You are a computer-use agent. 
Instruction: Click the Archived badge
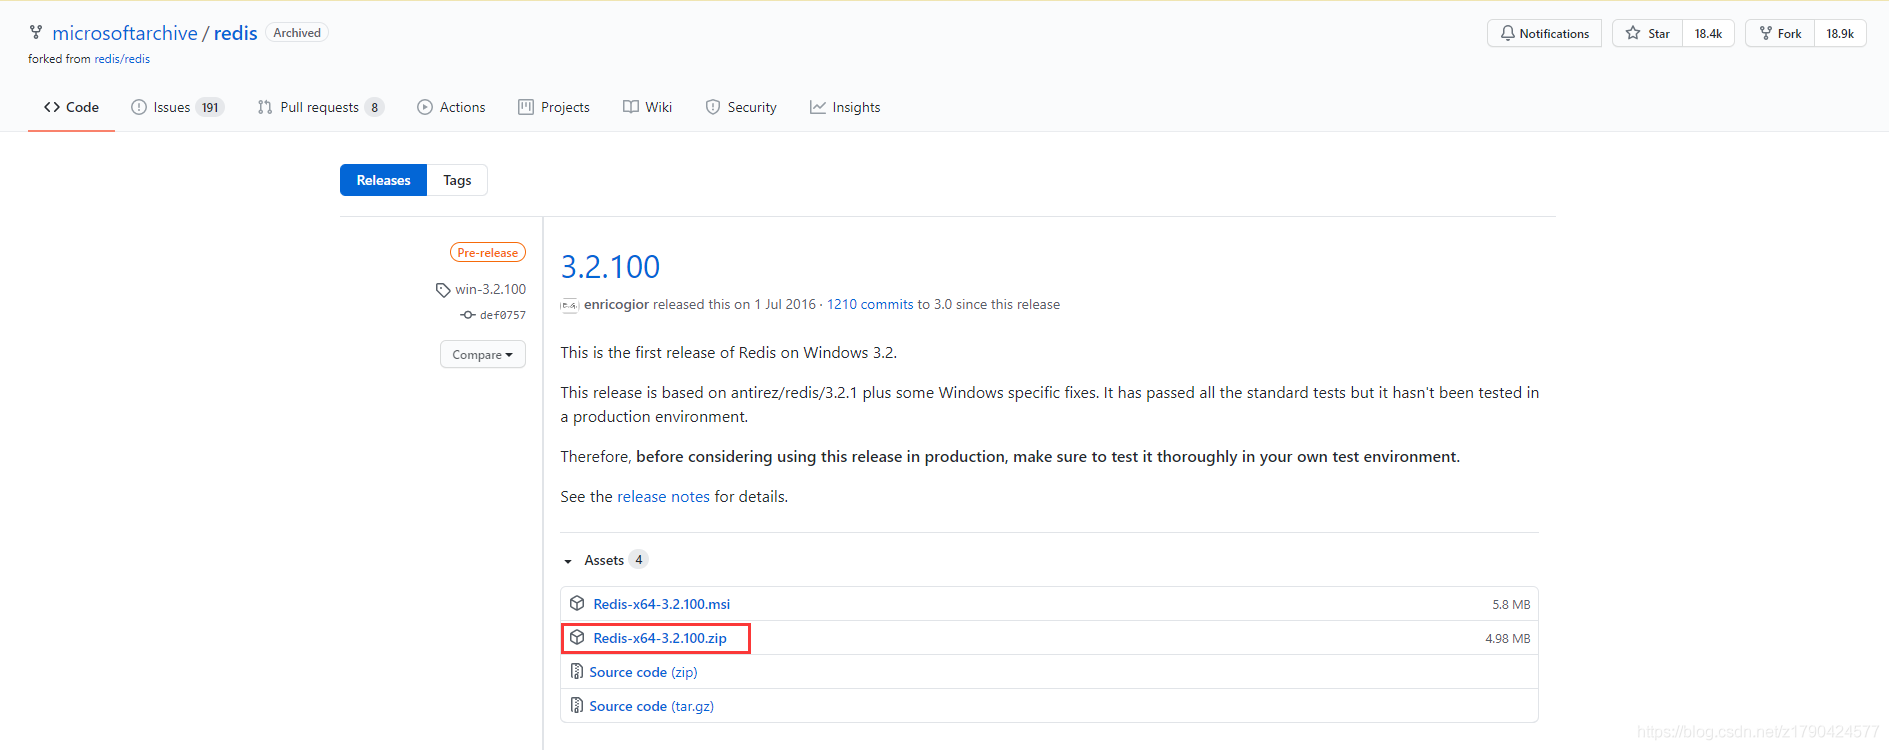click(x=297, y=33)
